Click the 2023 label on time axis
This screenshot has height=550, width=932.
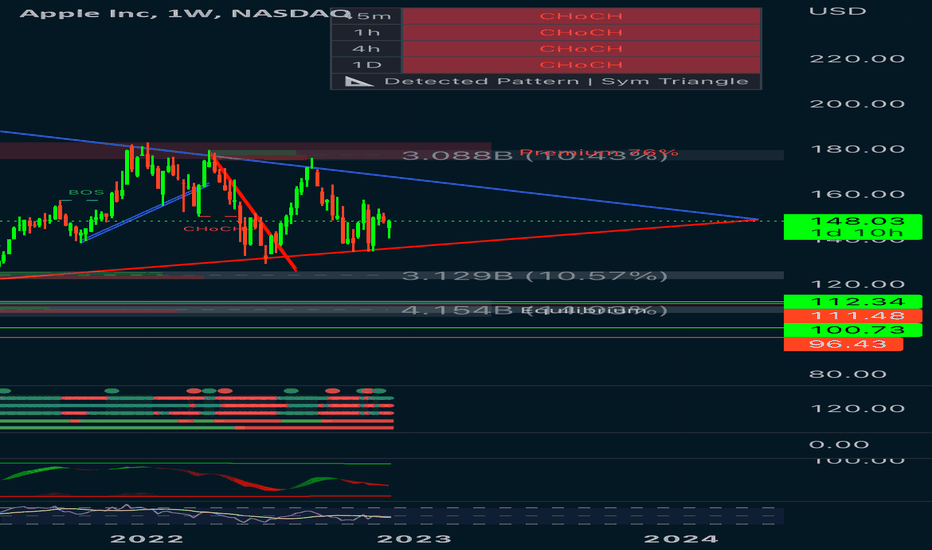(414, 539)
